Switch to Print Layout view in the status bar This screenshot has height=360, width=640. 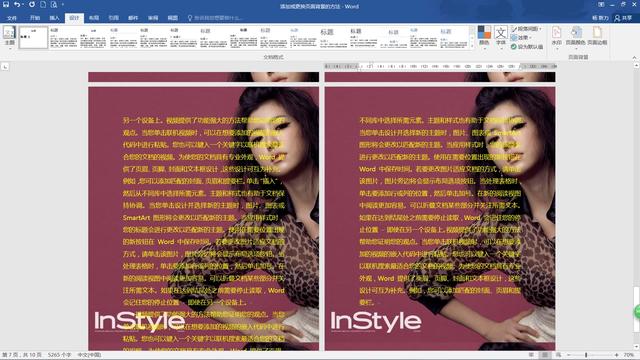(544, 355)
